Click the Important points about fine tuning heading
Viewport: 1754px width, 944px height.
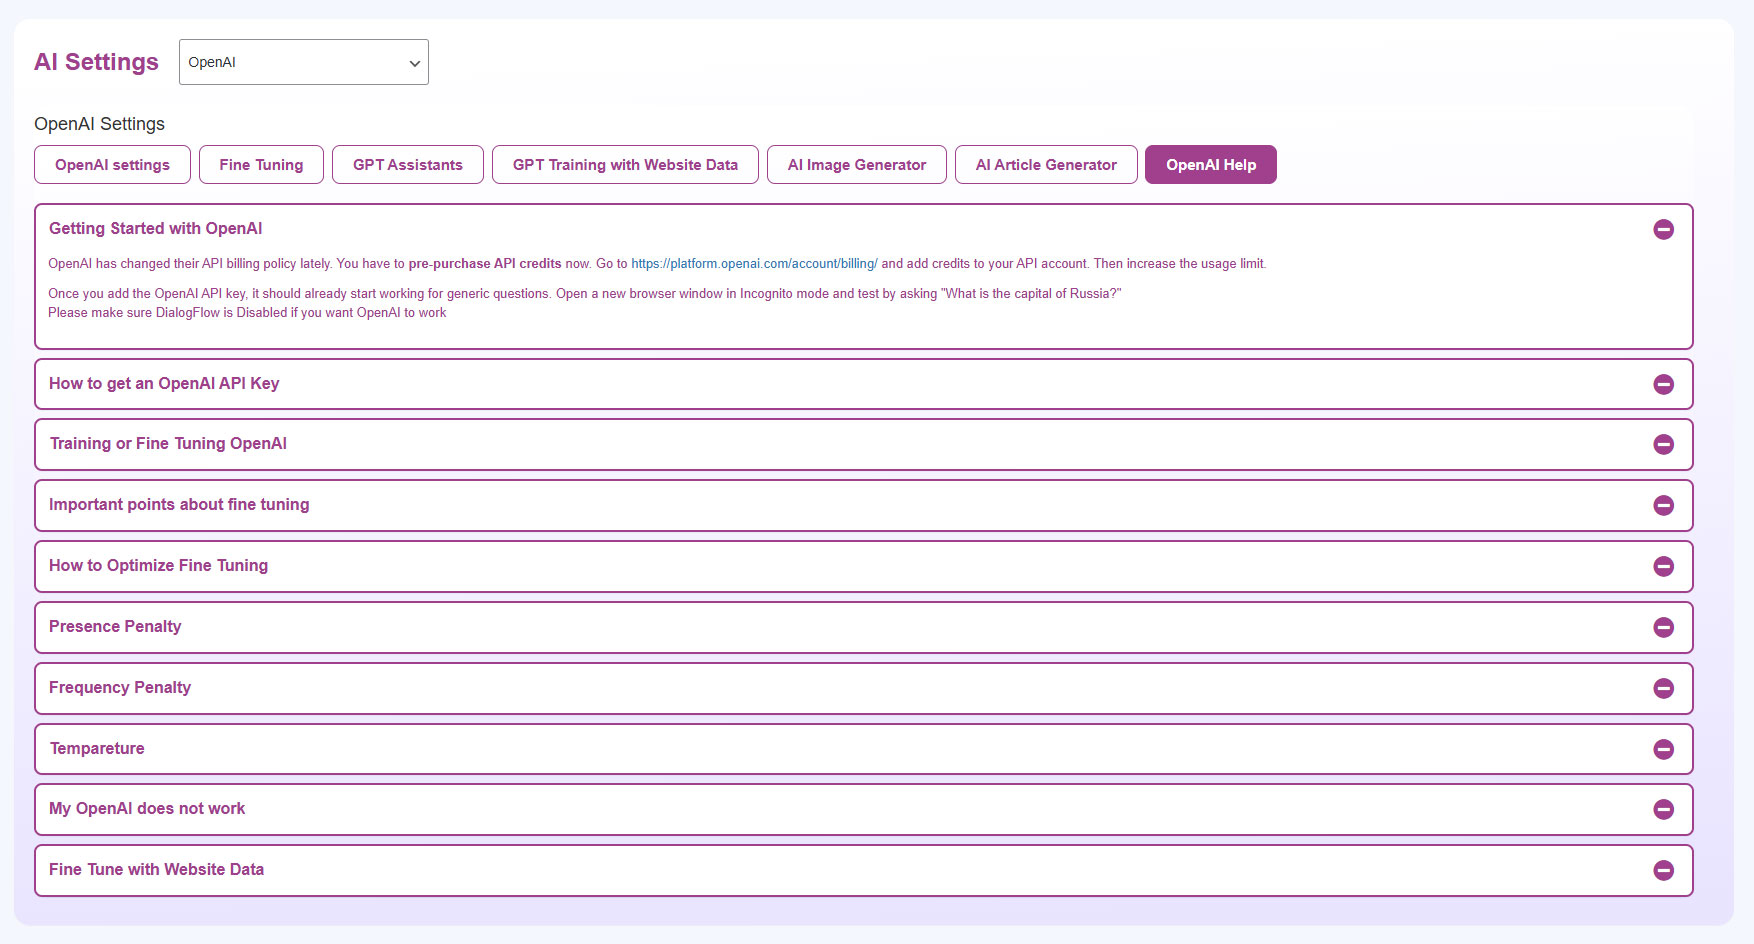point(179,505)
